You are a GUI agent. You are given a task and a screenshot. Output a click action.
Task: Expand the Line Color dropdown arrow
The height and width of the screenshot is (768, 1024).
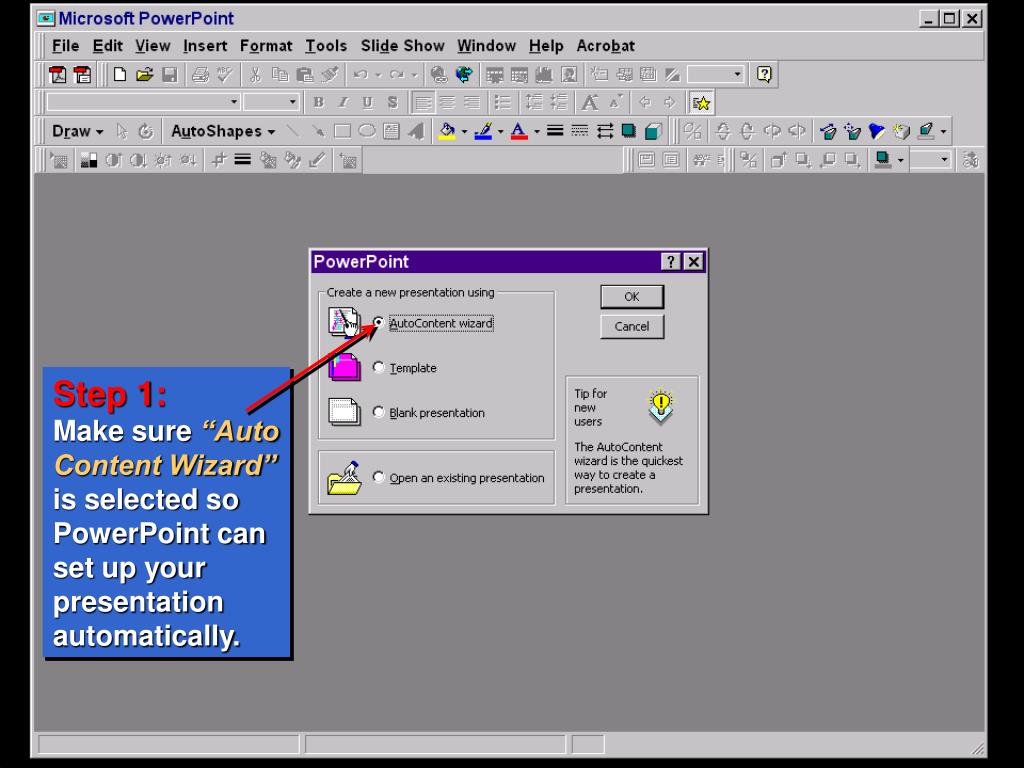point(500,132)
